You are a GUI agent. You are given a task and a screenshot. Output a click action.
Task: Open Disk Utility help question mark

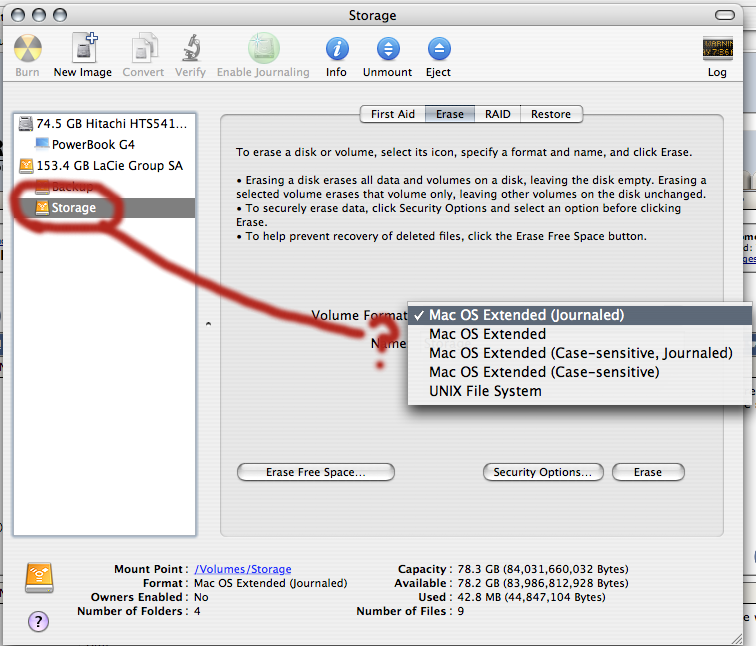[39, 621]
